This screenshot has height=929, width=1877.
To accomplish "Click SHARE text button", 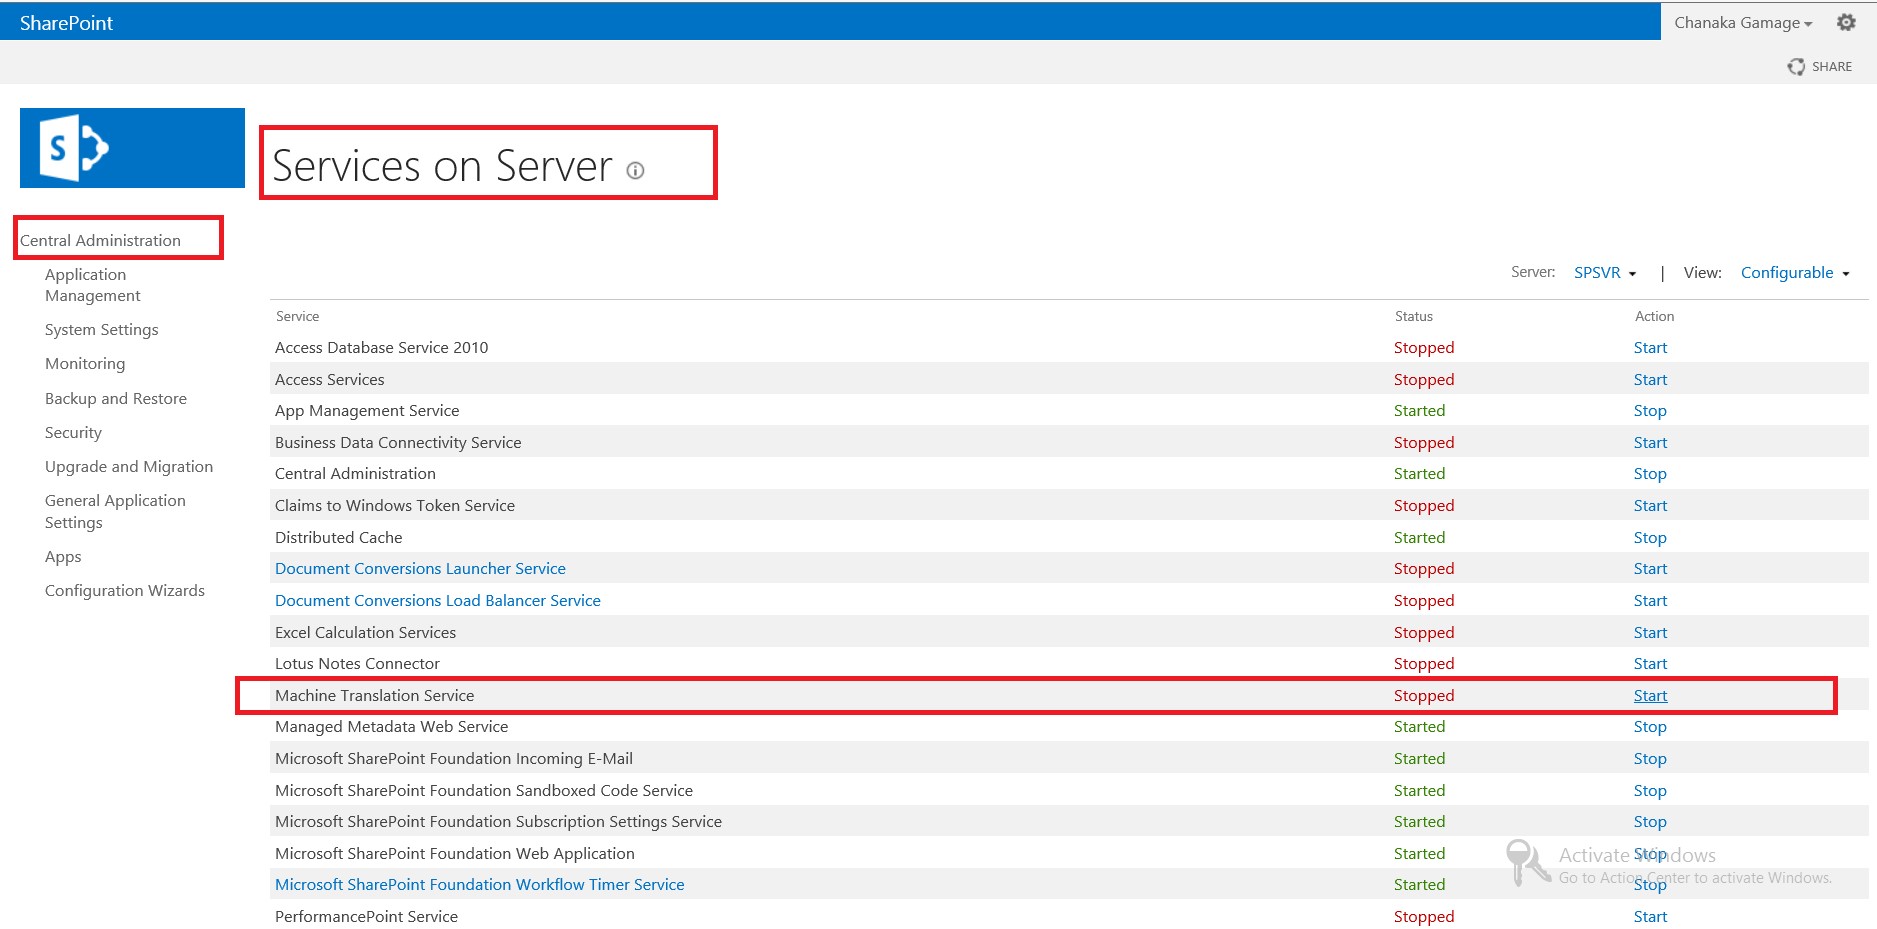I will (1832, 66).
